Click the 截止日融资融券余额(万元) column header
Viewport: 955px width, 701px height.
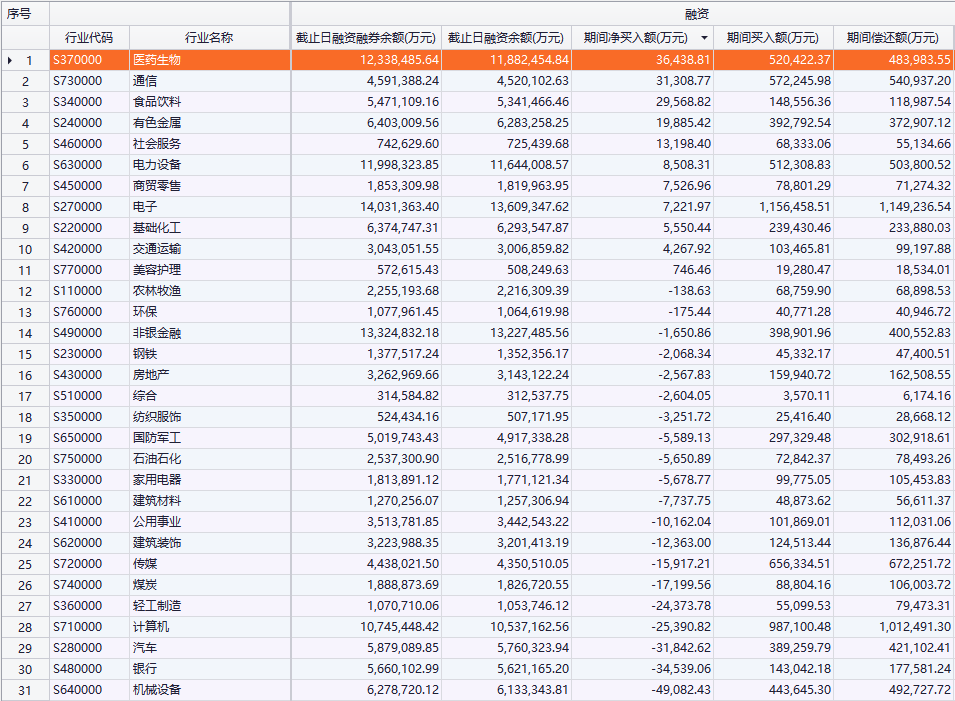tap(365, 38)
